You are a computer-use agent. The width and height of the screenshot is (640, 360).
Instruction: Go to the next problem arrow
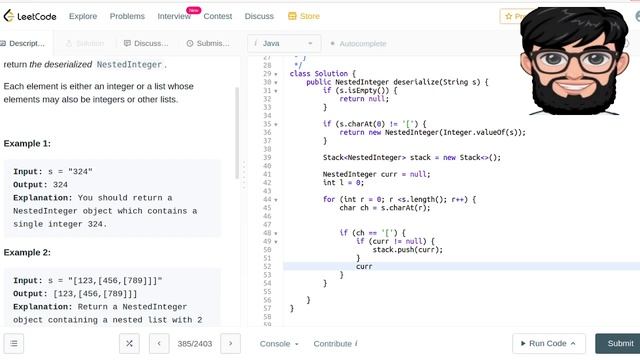coord(230,344)
